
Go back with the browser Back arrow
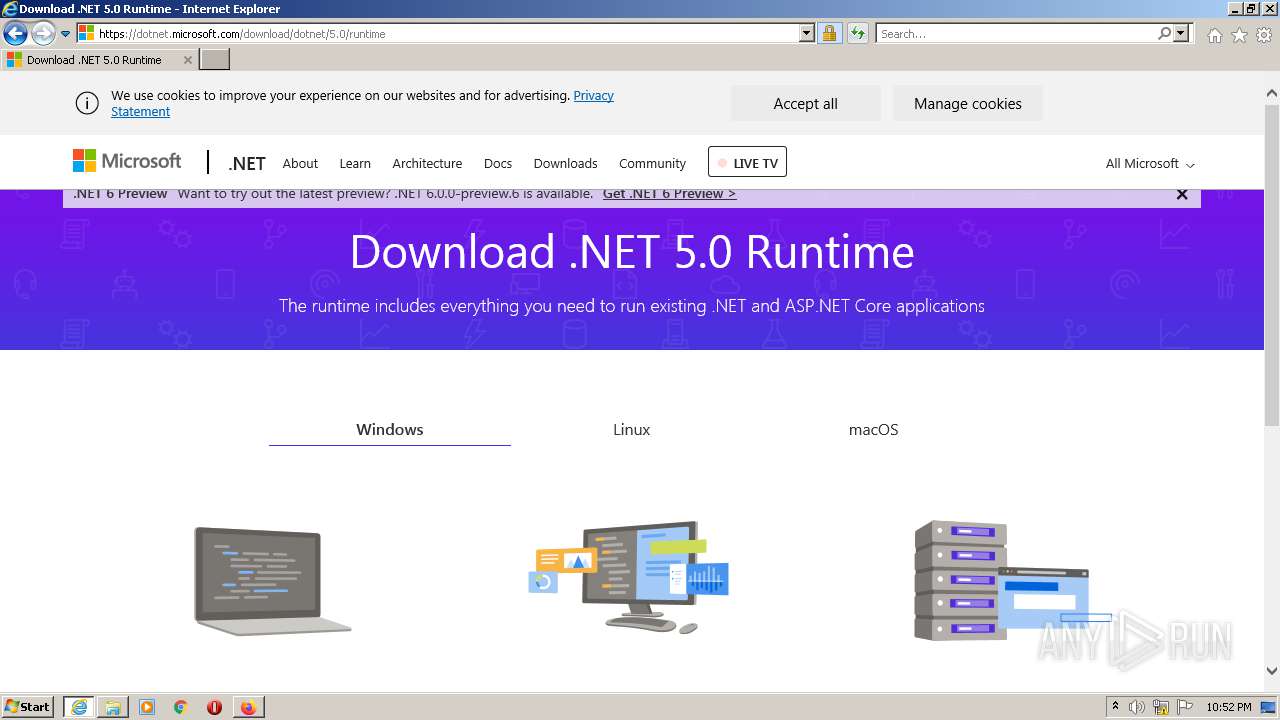pos(14,34)
